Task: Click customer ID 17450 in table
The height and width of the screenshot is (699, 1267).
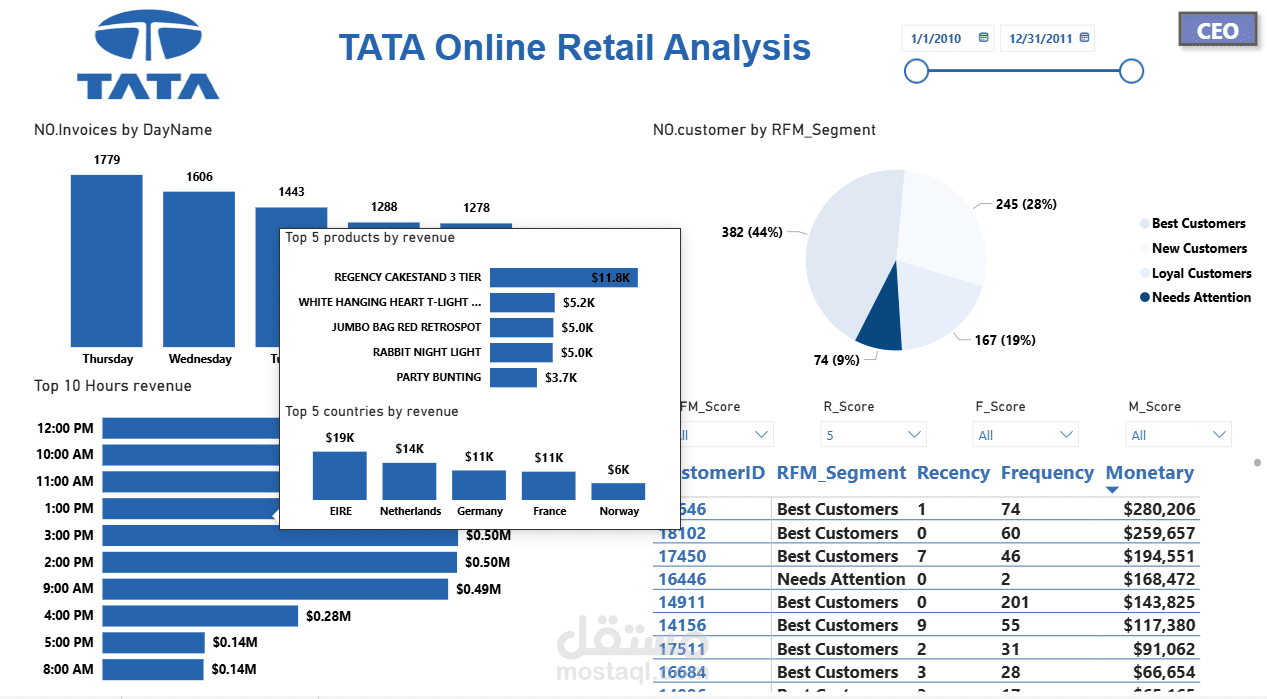Action: pos(682,556)
